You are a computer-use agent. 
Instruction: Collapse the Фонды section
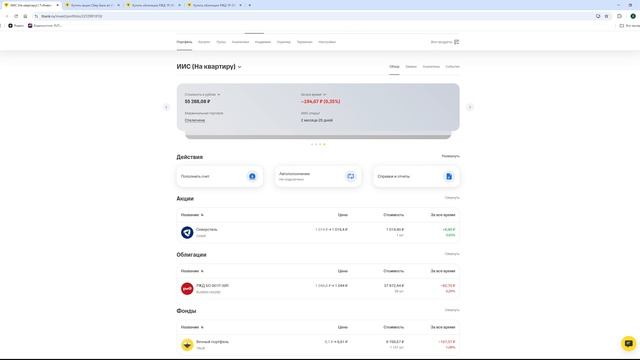click(x=452, y=310)
